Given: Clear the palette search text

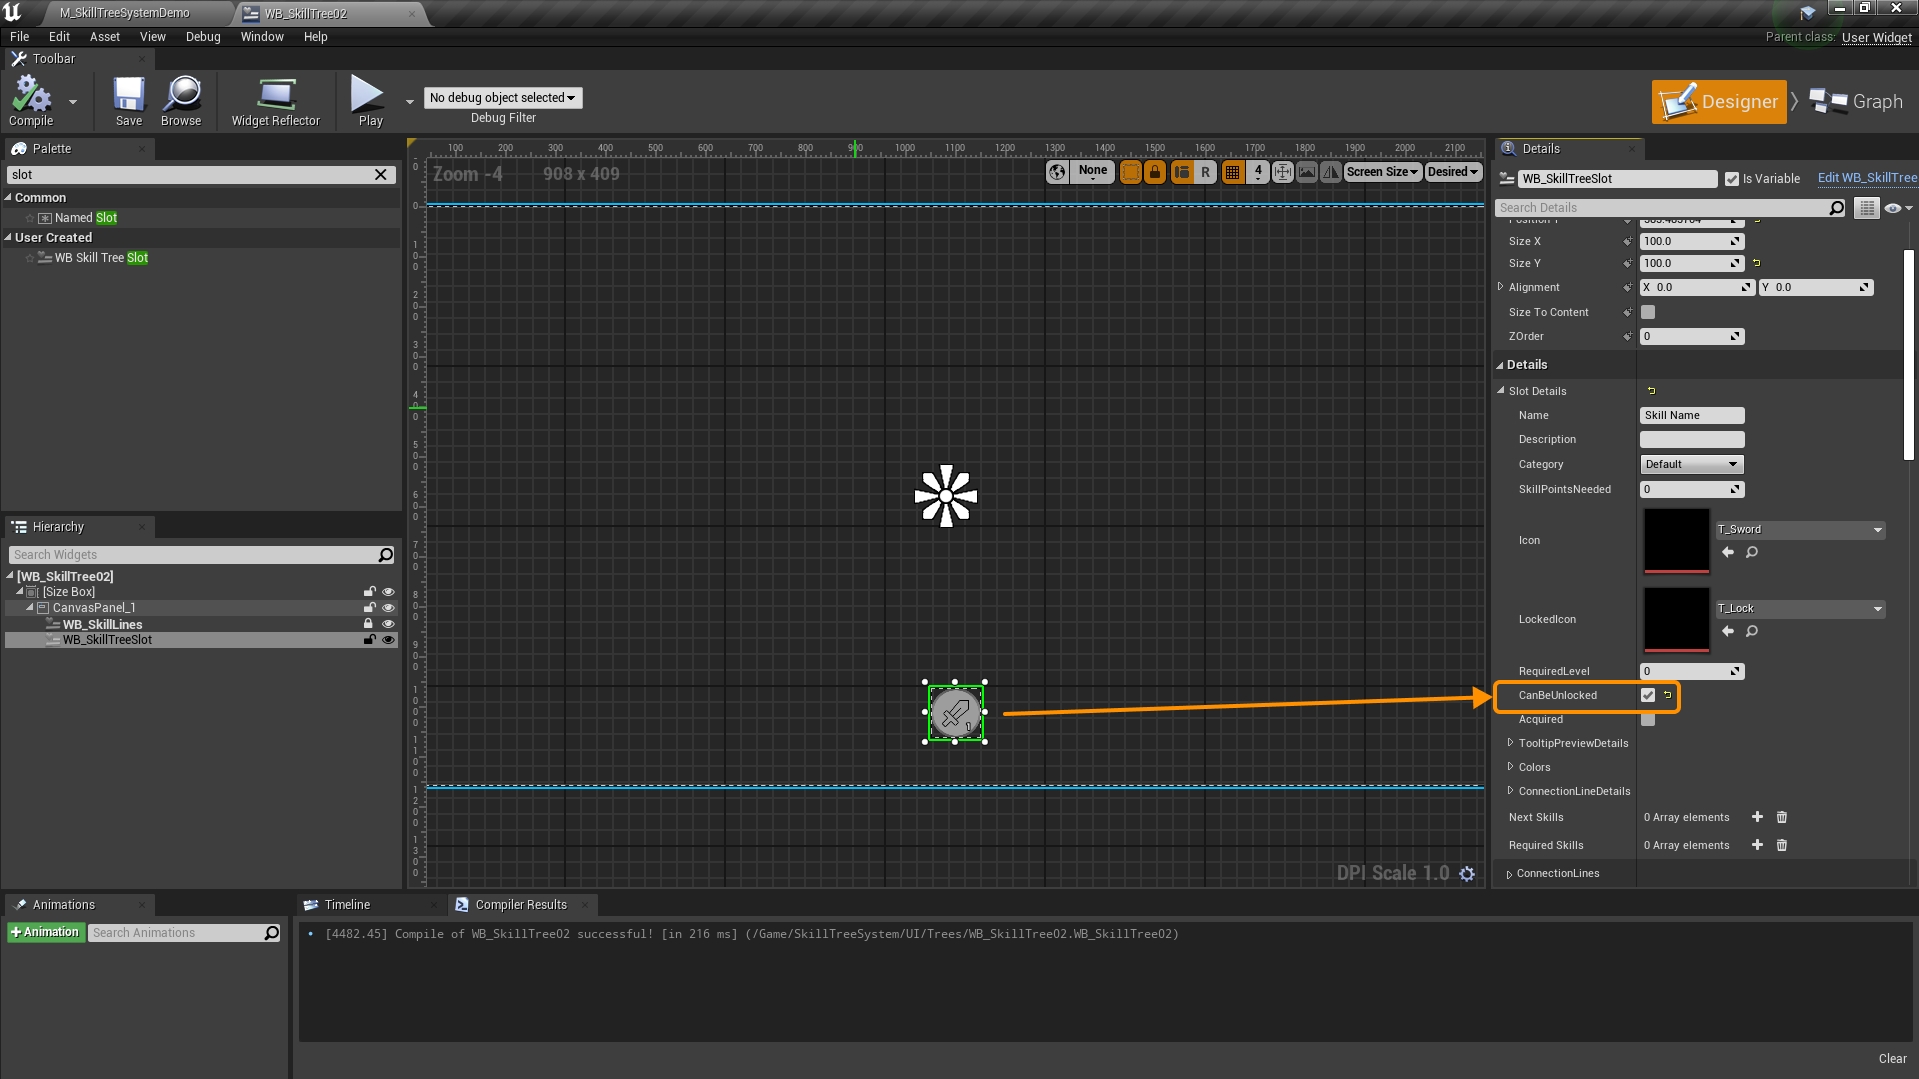Looking at the screenshot, I should pyautogui.click(x=381, y=174).
